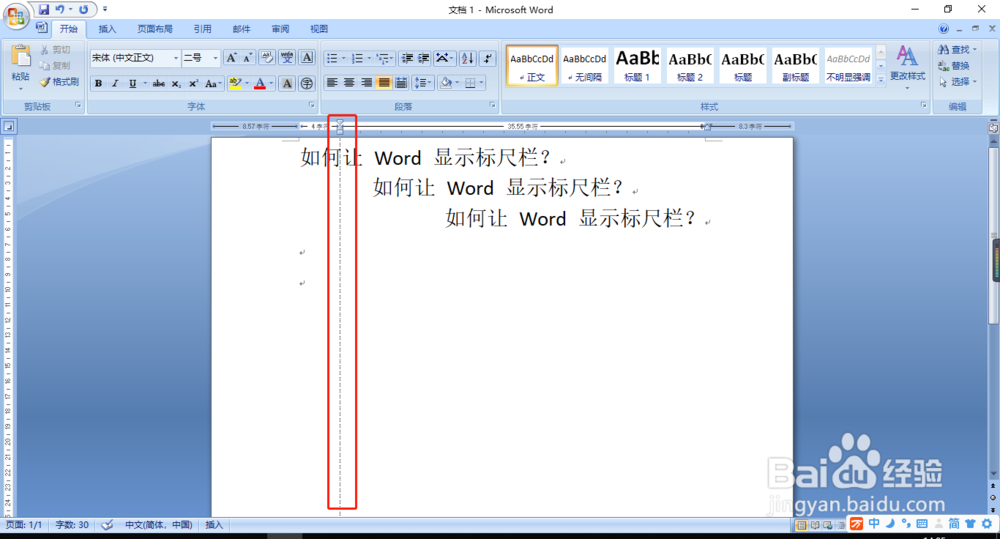
Task: Expand the styles gallery
Action: (881, 80)
